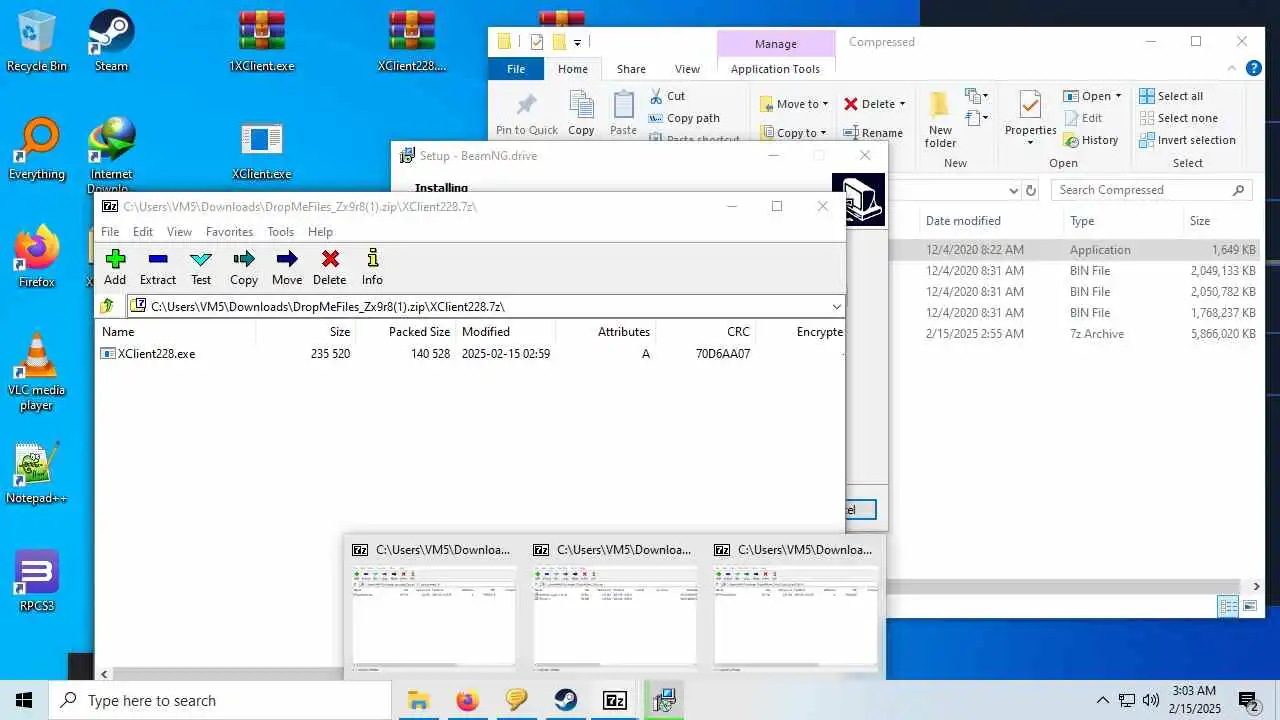Screen dimensions: 1280x720
Task: Open File Explorer from the taskbar
Action: (418, 700)
